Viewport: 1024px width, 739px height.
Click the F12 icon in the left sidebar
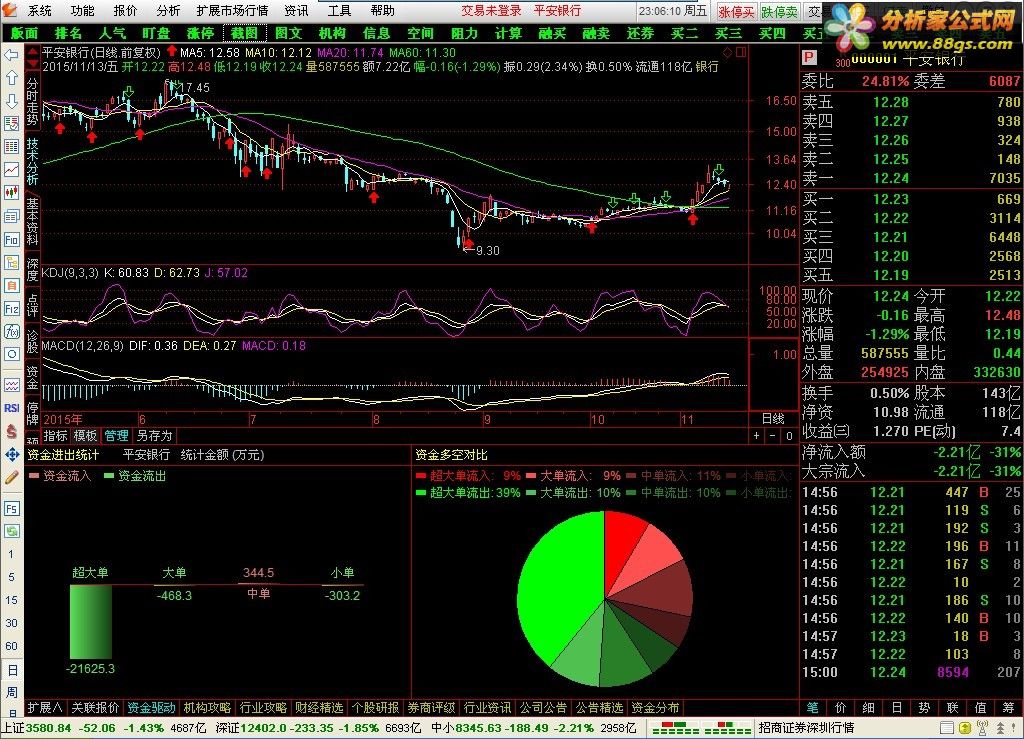[11, 308]
